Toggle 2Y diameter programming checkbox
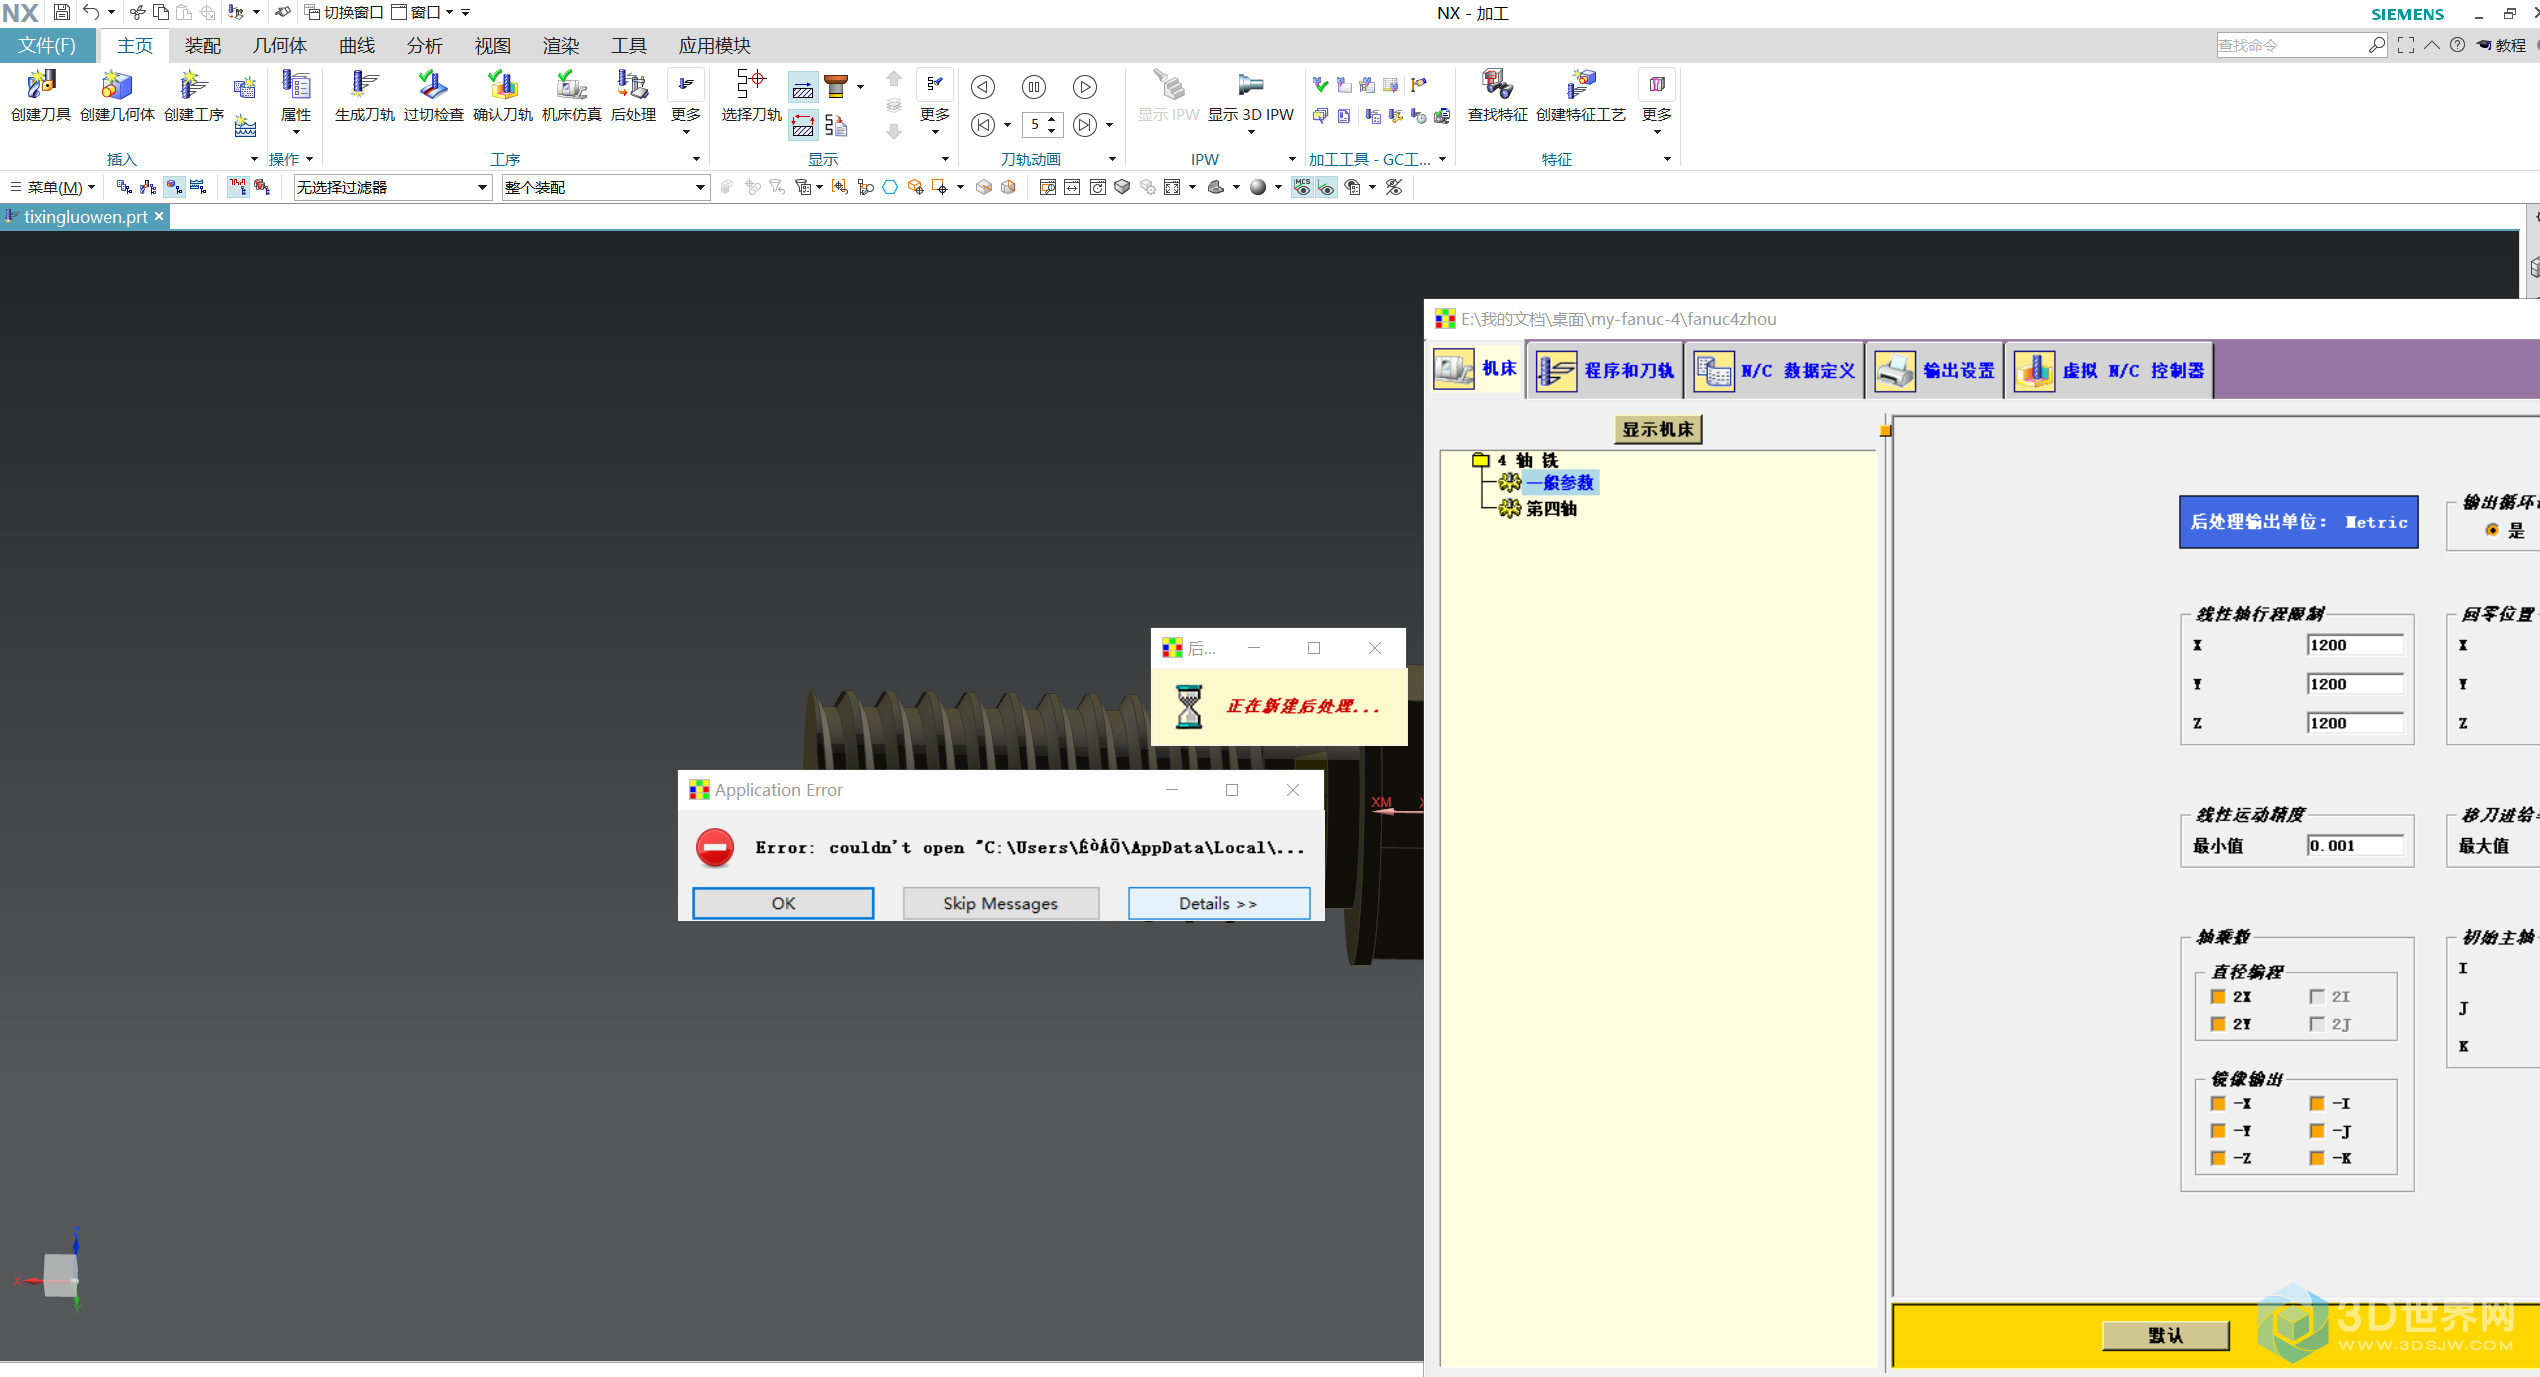This screenshot has height=1377, width=2540. pos(2218,1024)
